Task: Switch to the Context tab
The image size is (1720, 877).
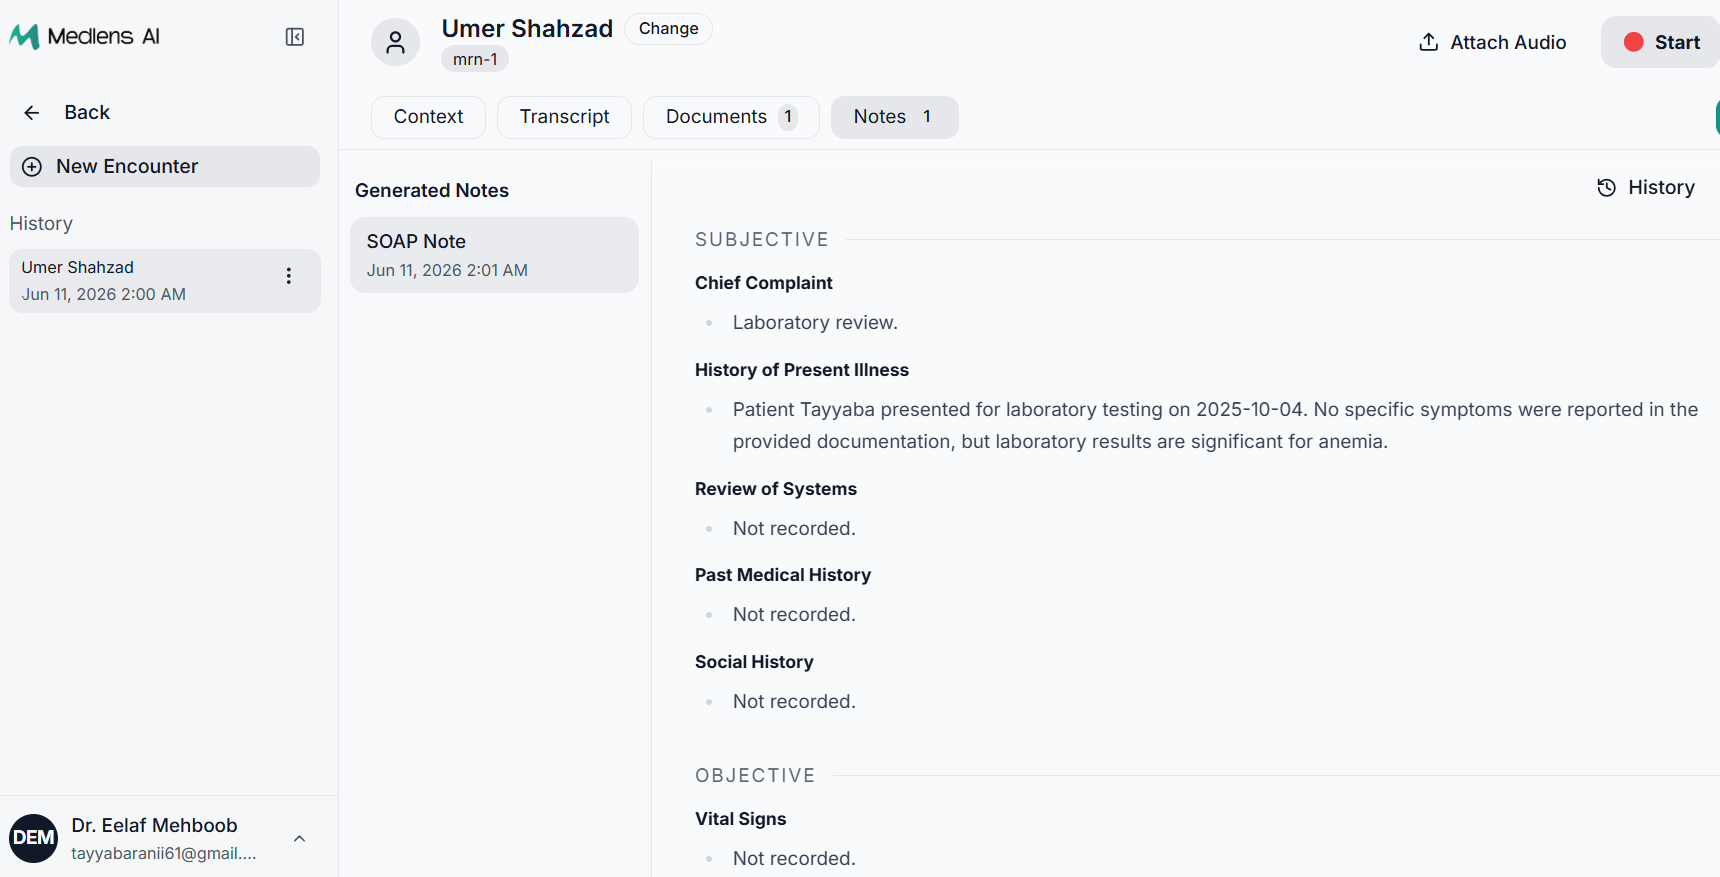Action: [x=428, y=117]
